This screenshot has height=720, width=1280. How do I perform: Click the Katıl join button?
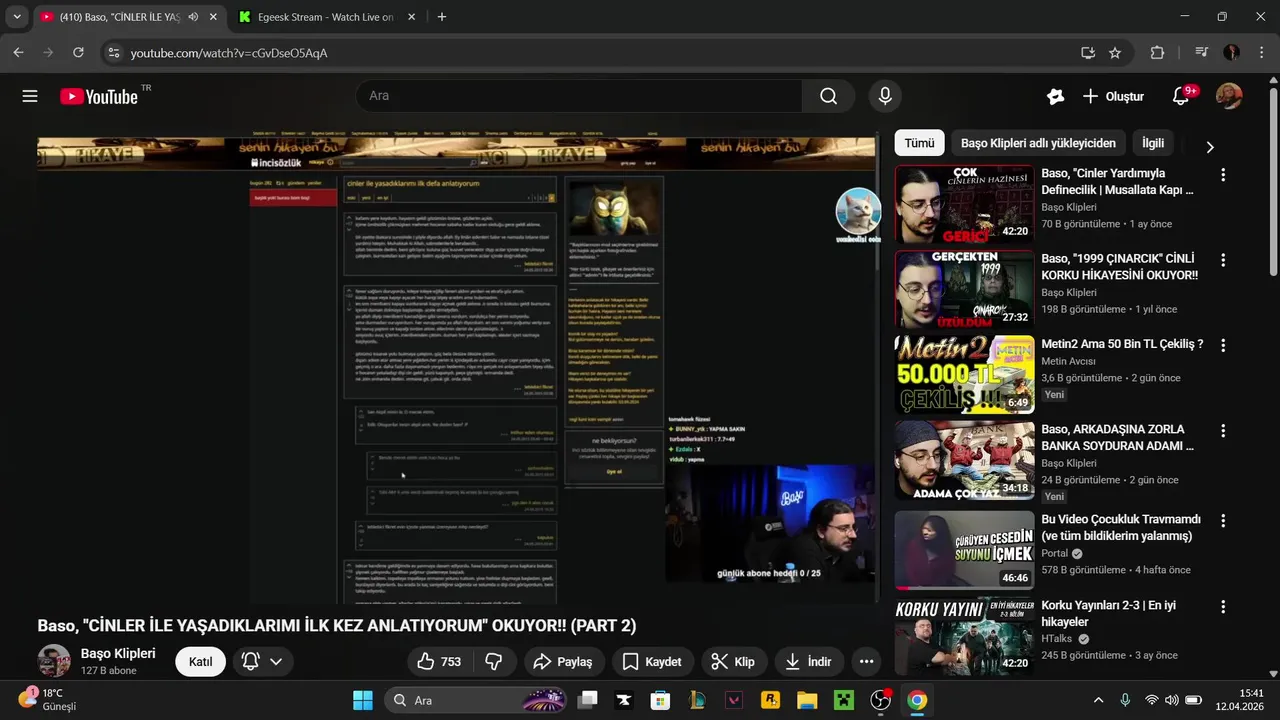pos(200,662)
